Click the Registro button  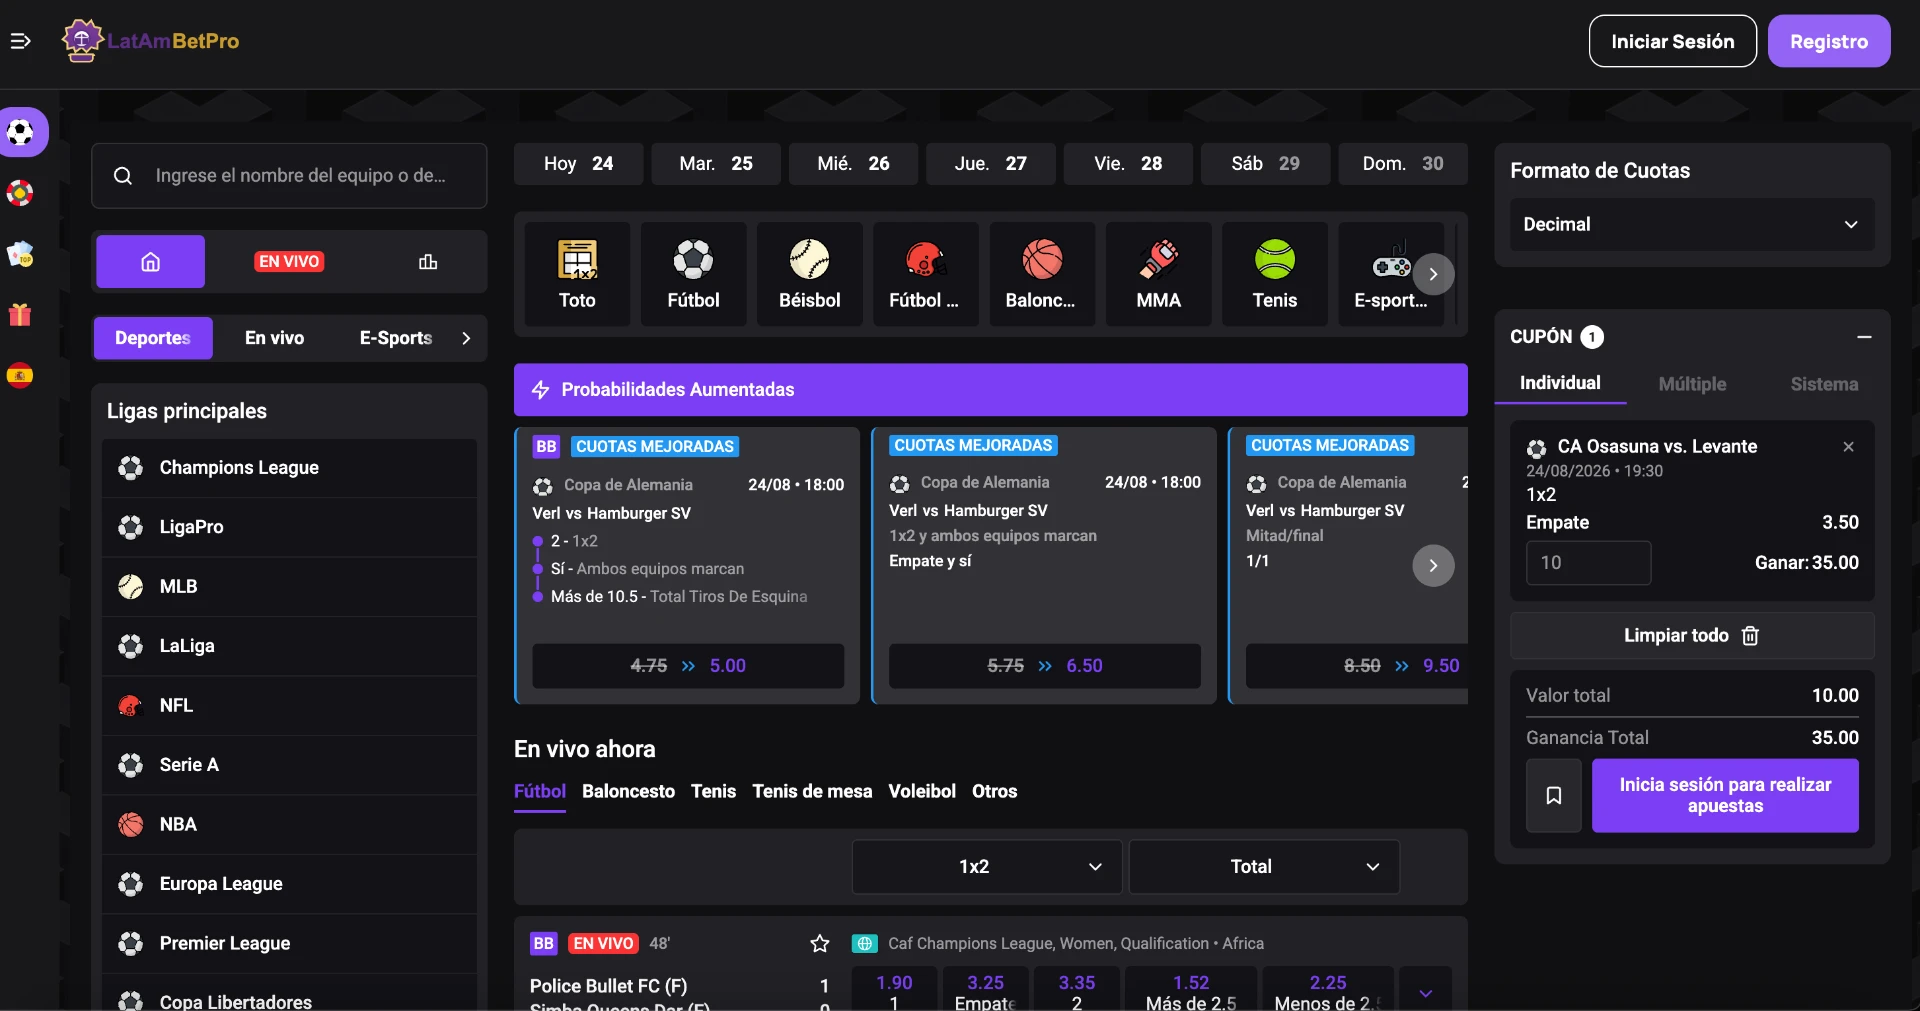(1828, 41)
